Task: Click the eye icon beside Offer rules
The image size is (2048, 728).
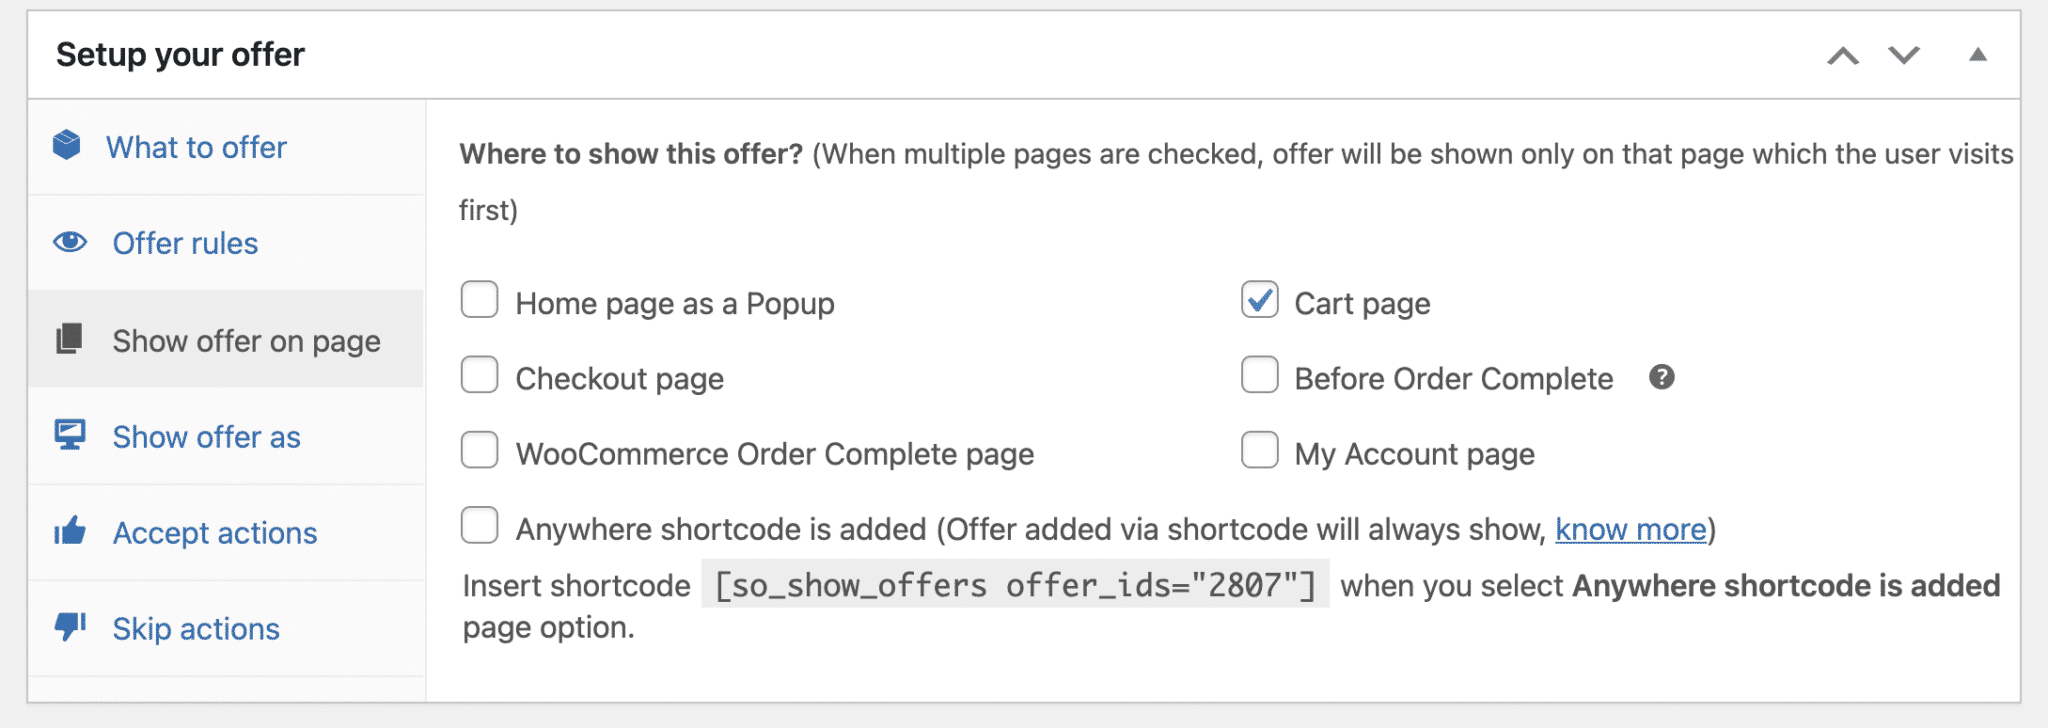Action: 70,242
